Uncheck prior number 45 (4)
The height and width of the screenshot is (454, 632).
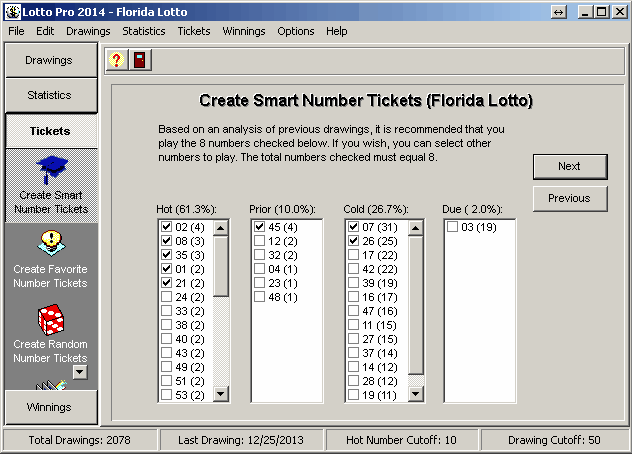point(260,227)
